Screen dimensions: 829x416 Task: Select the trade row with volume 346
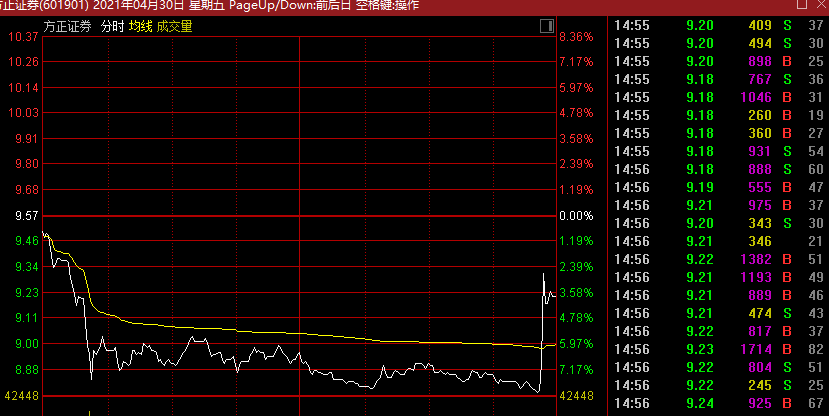[716, 241]
